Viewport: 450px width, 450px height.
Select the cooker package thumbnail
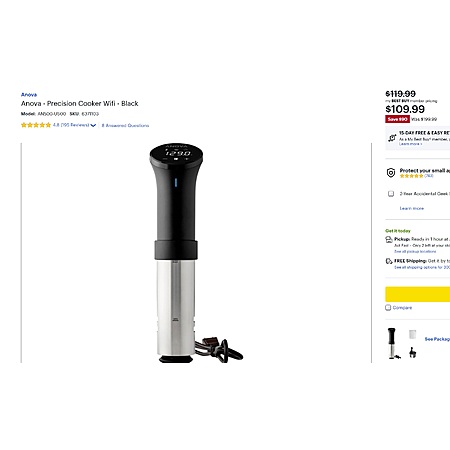393,343
